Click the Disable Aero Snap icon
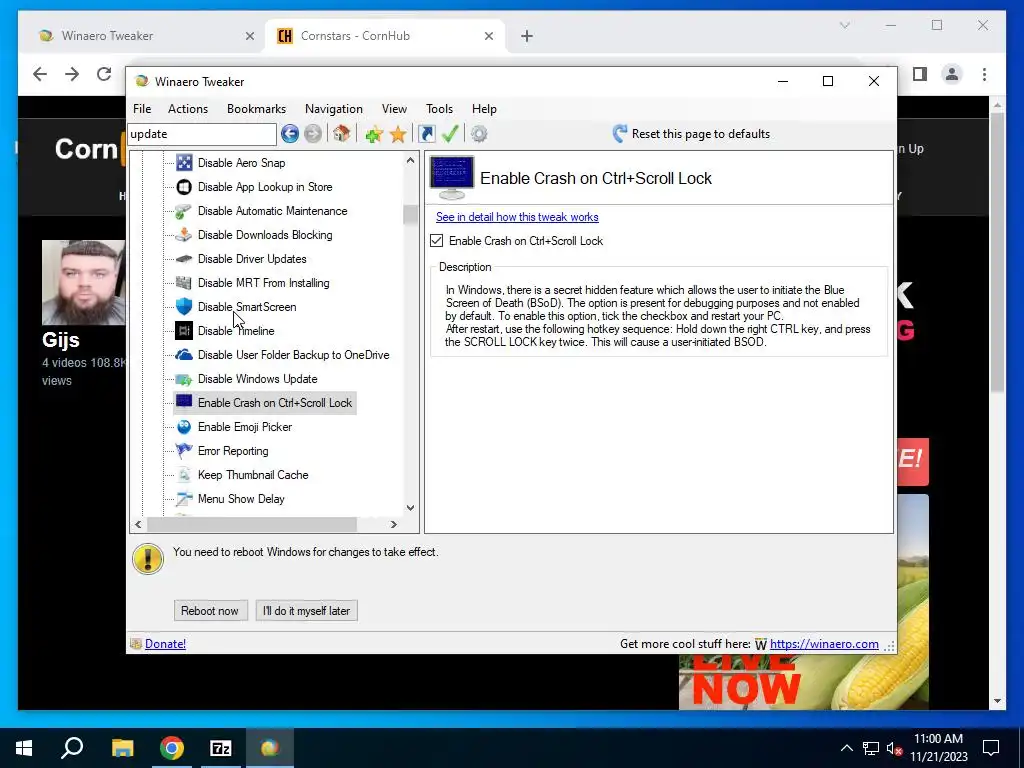The image size is (1024, 768). tap(184, 163)
